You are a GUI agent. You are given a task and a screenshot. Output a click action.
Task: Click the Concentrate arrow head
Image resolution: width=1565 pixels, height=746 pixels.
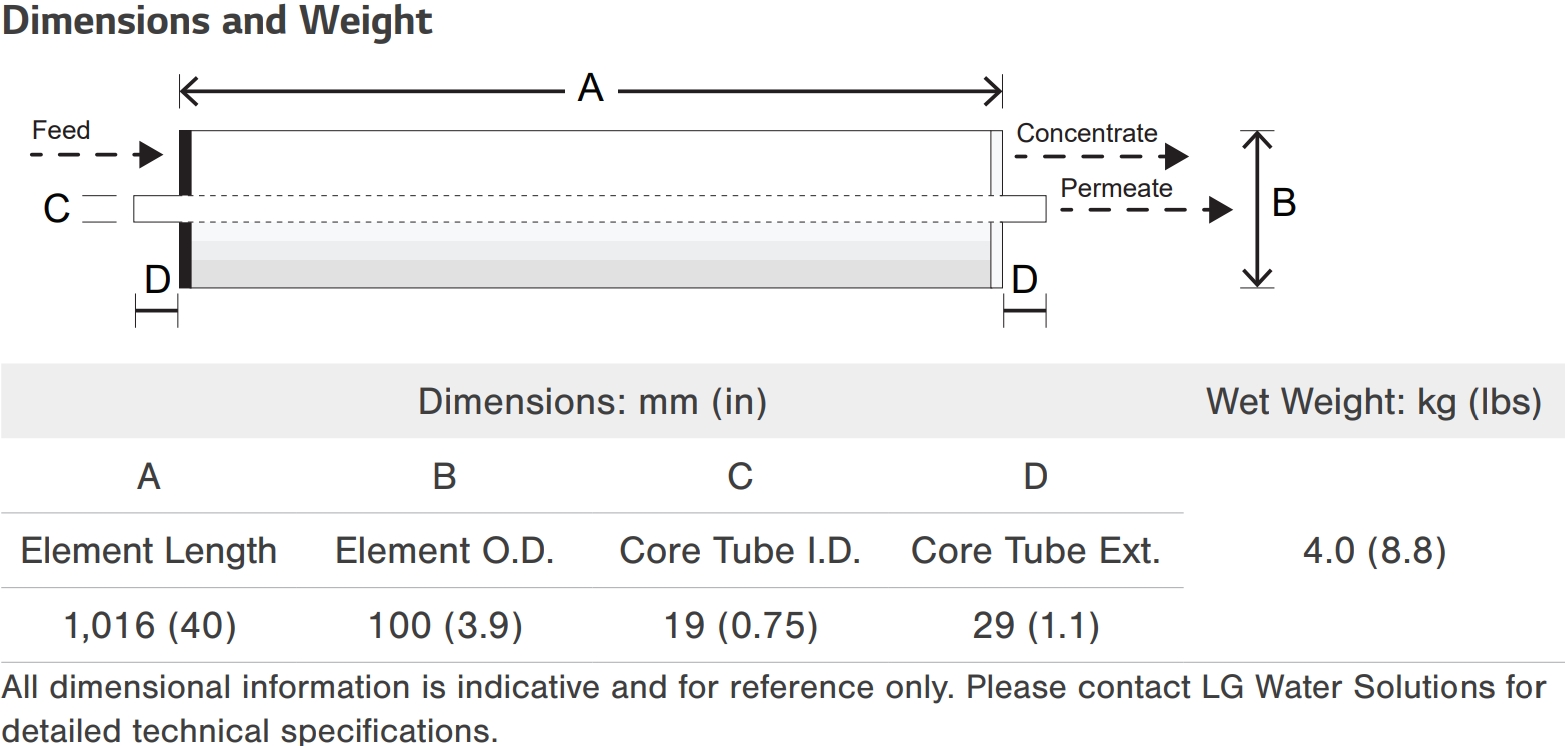(1177, 156)
